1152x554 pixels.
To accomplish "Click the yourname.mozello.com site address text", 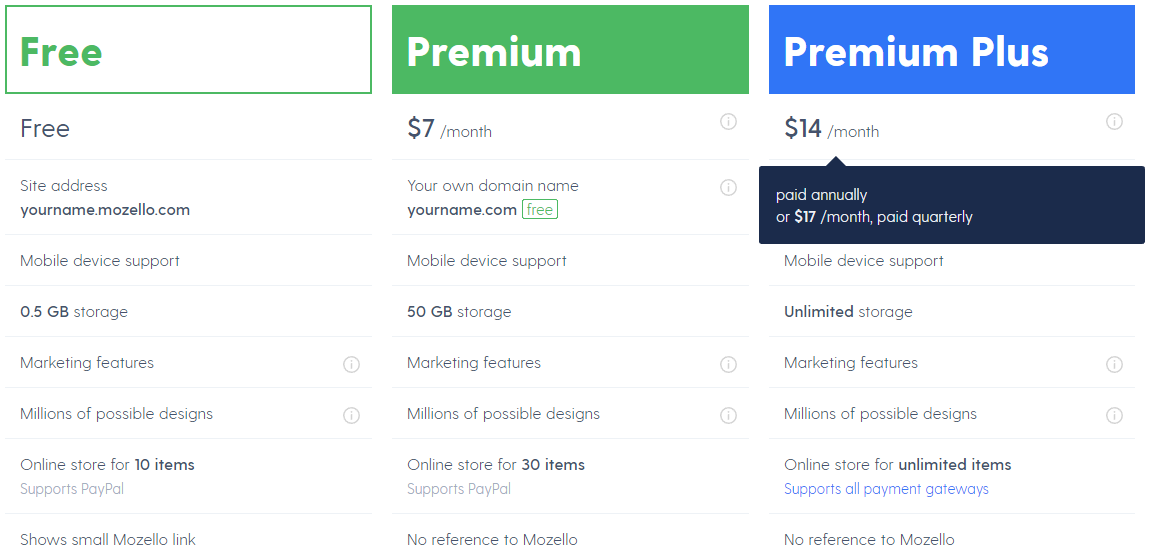I will (x=105, y=210).
